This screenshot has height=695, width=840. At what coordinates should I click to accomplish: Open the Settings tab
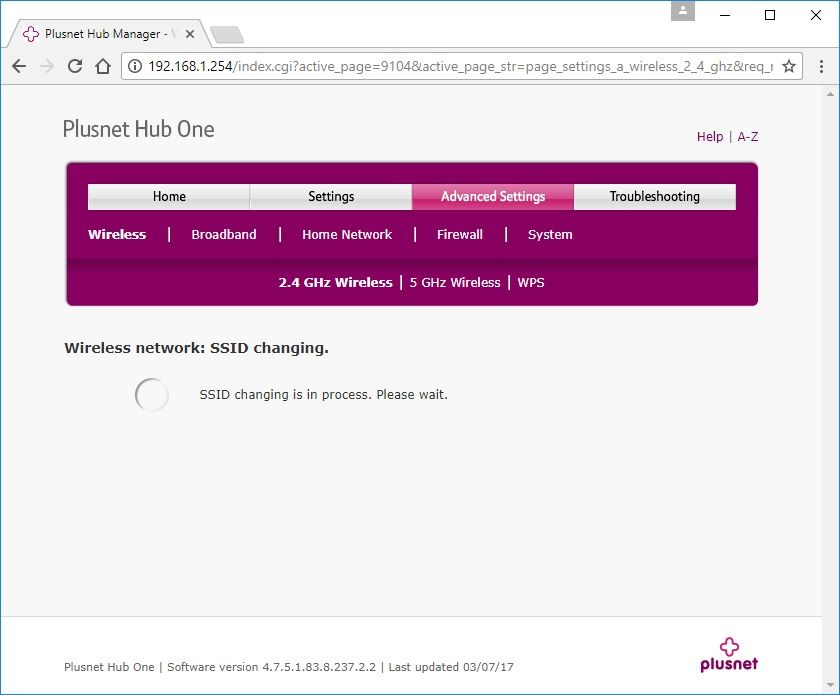[x=331, y=196]
